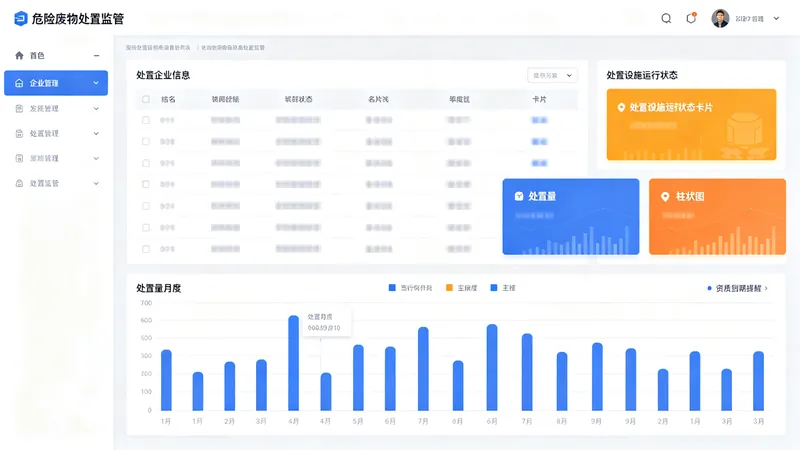Check the sixth table row checkbox
Screen dimensions: 800x450
(x=146, y=228)
